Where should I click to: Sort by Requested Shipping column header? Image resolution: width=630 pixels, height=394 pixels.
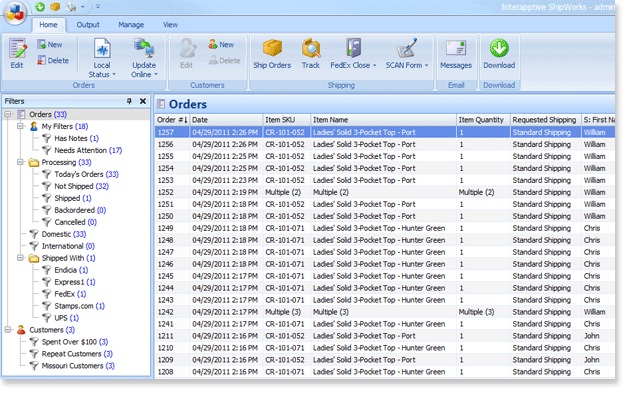coord(545,120)
